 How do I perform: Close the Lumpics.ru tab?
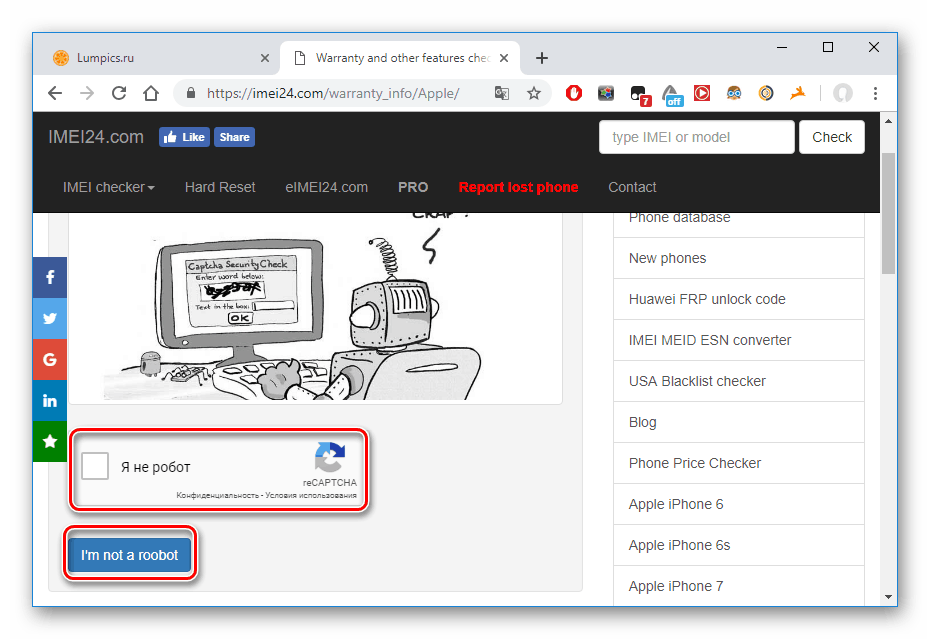[265, 58]
